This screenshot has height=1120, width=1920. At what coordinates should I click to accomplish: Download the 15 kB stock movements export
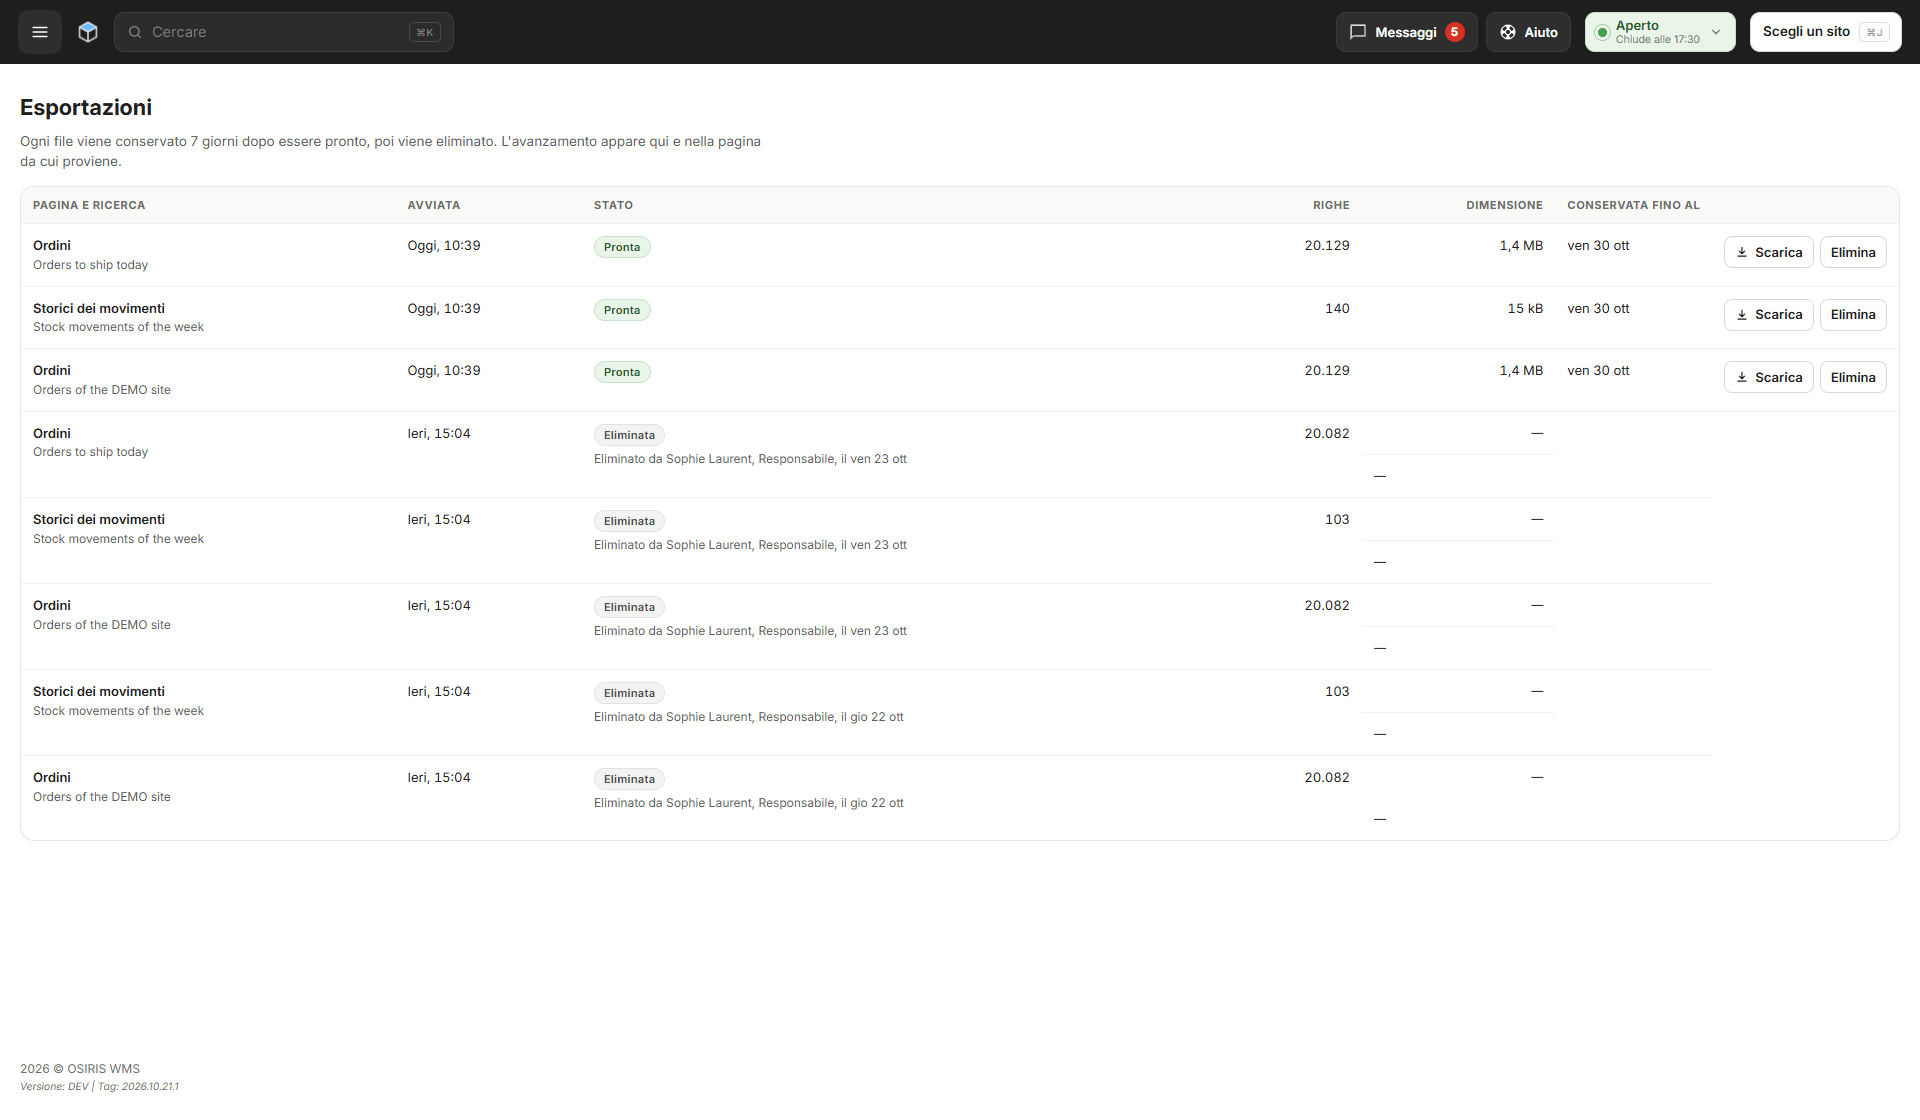tap(1768, 315)
